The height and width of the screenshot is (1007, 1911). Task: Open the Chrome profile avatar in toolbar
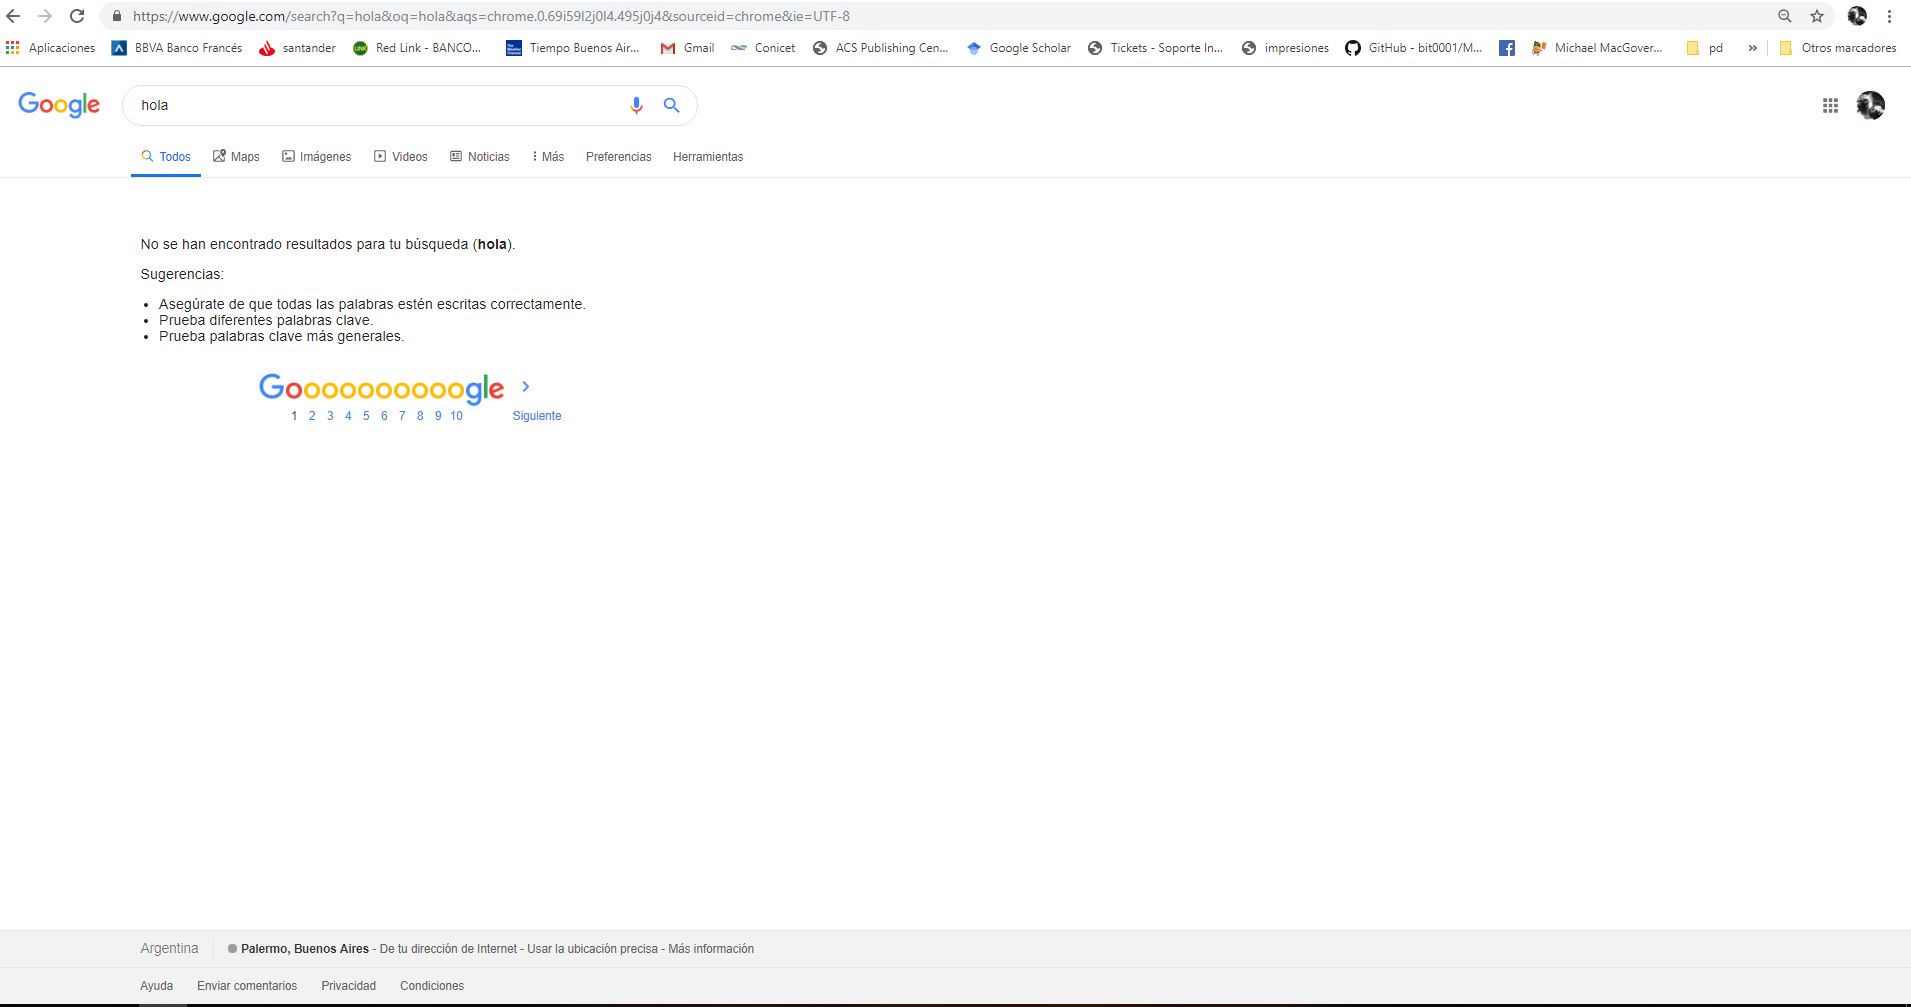pyautogui.click(x=1857, y=16)
